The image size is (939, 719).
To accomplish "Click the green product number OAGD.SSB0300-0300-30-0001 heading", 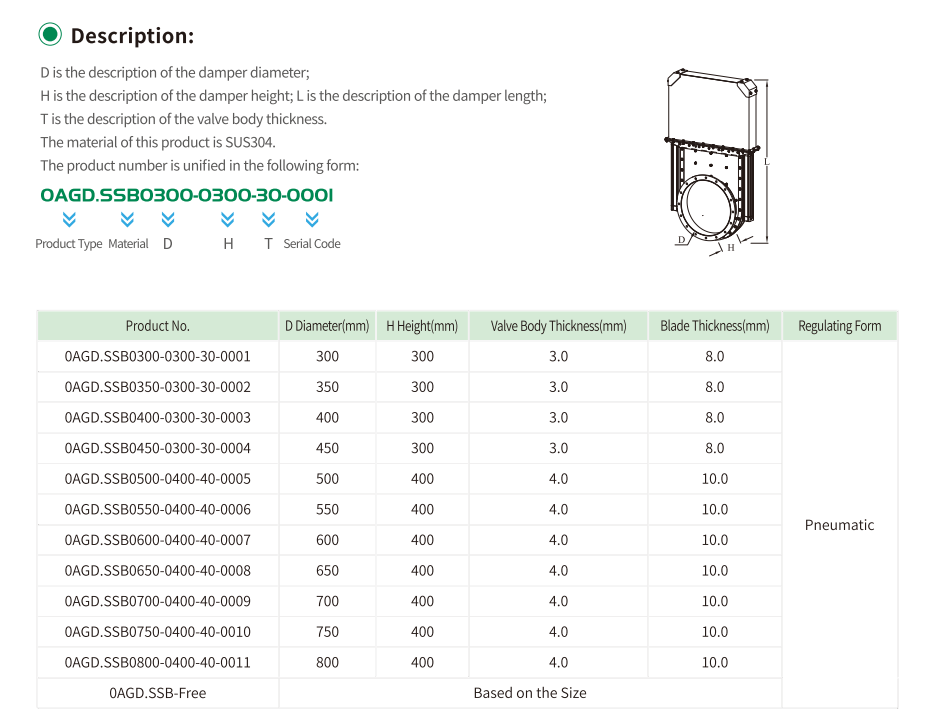I will [x=187, y=194].
